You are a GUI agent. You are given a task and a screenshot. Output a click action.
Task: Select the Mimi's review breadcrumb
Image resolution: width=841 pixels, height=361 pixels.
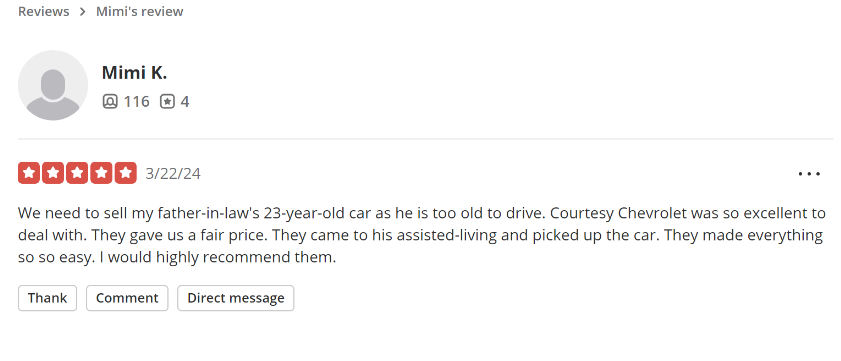click(139, 11)
